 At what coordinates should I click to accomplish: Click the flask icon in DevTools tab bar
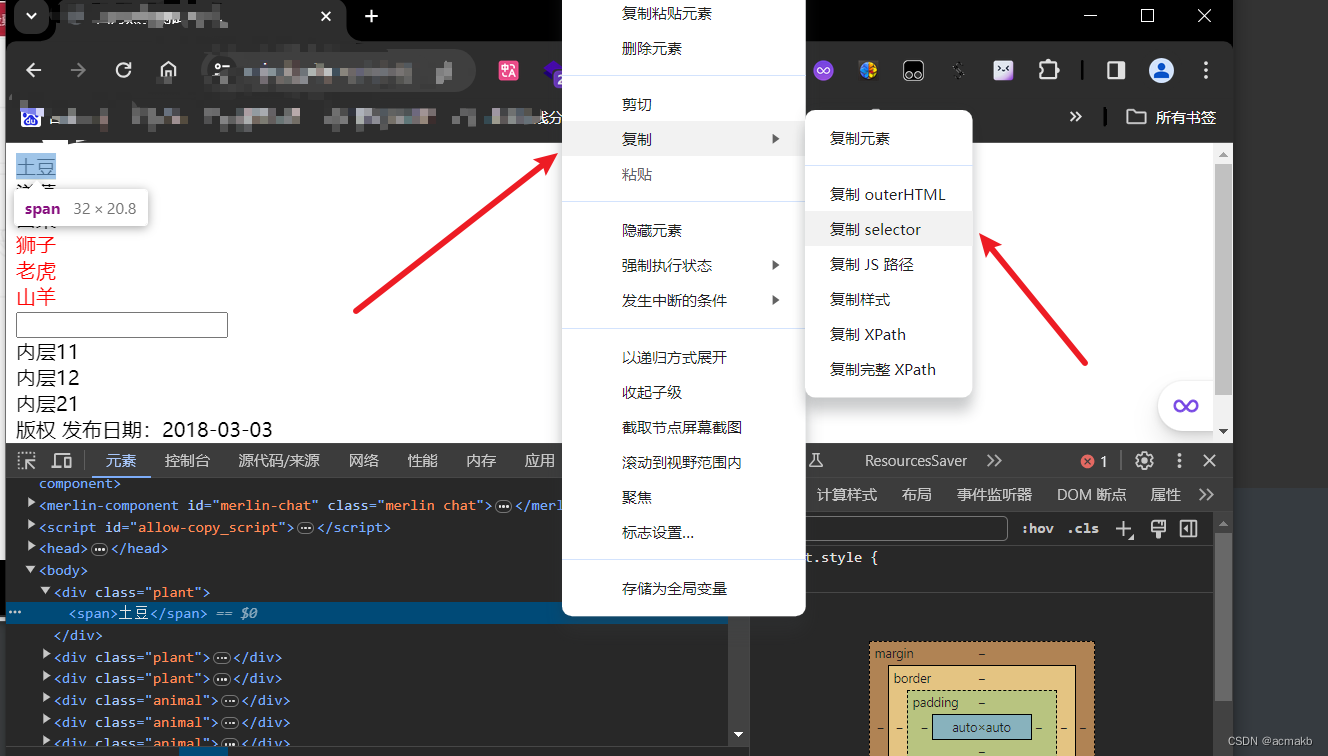[x=816, y=461]
